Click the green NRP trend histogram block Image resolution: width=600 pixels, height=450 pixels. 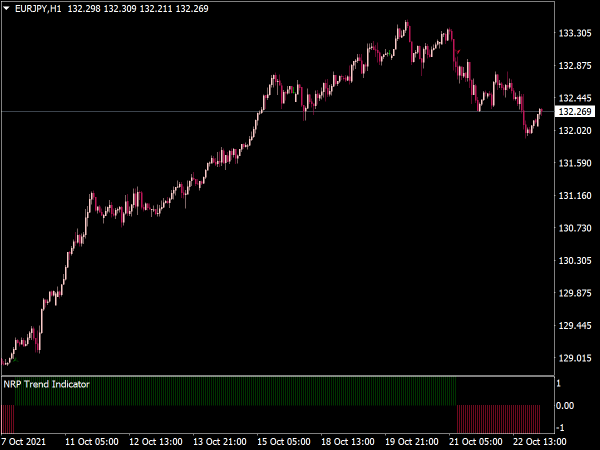pyautogui.click(x=235, y=391)
